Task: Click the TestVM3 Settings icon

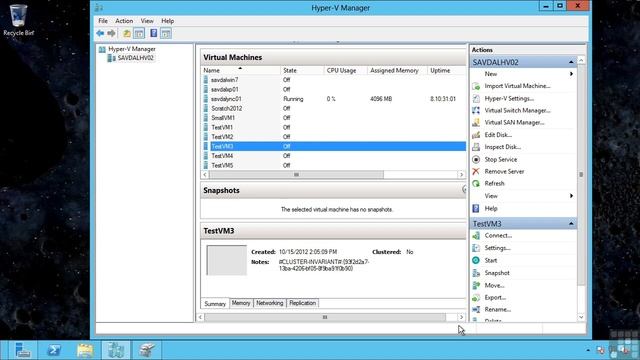Action: click(476, 248)
